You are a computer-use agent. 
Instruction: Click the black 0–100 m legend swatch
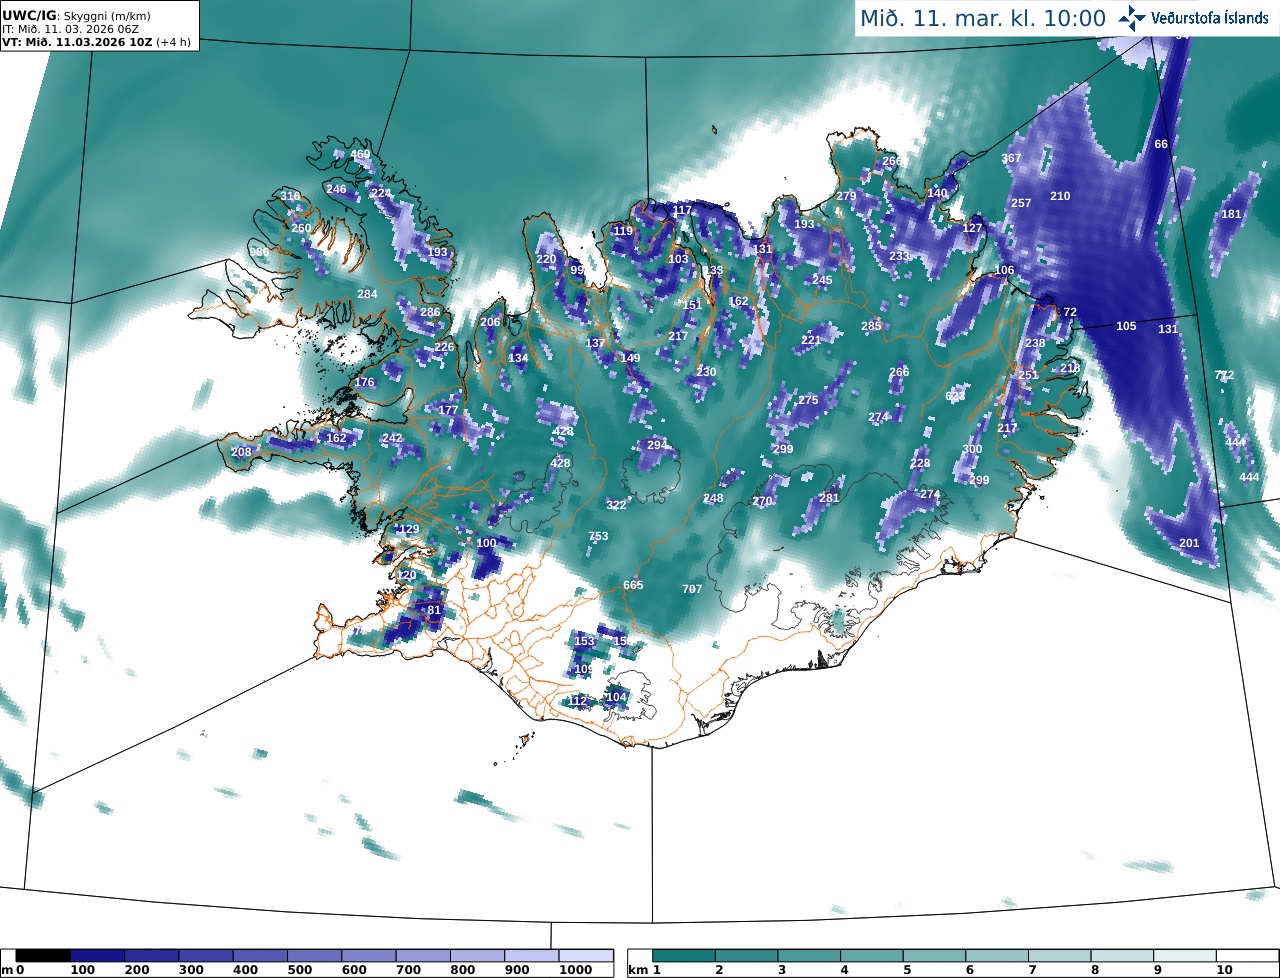pyautogui.click(x=43, y=956)
